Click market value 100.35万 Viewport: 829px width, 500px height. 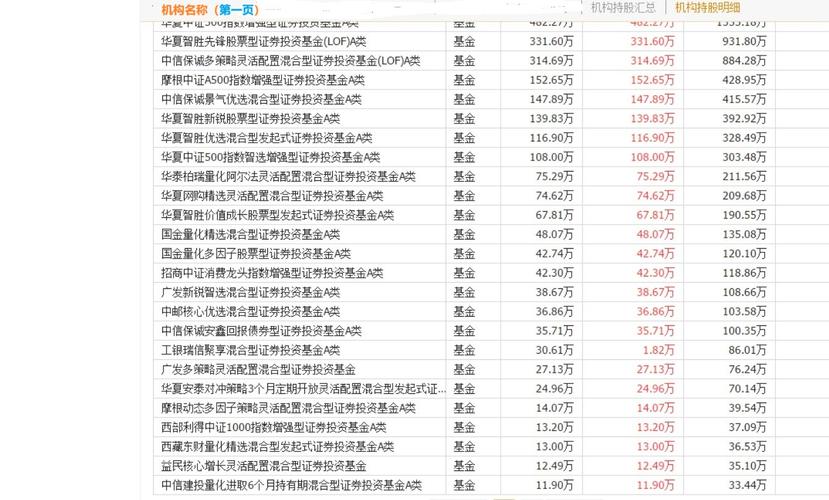(744, 331)
